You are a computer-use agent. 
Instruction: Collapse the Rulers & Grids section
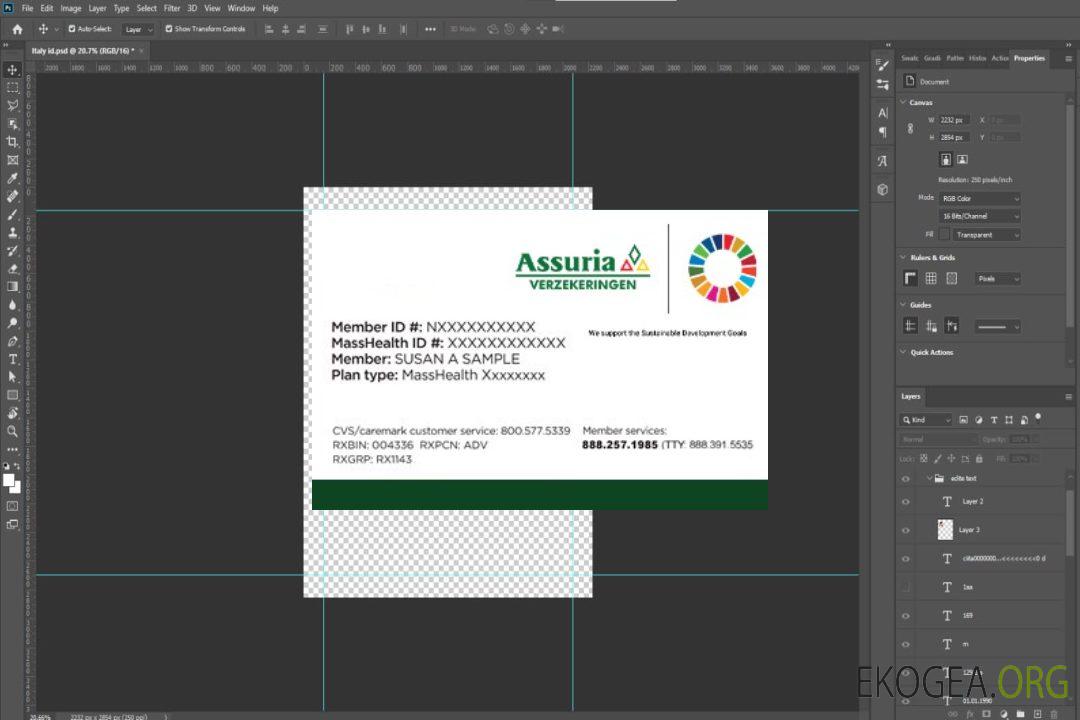pos(904,257)
